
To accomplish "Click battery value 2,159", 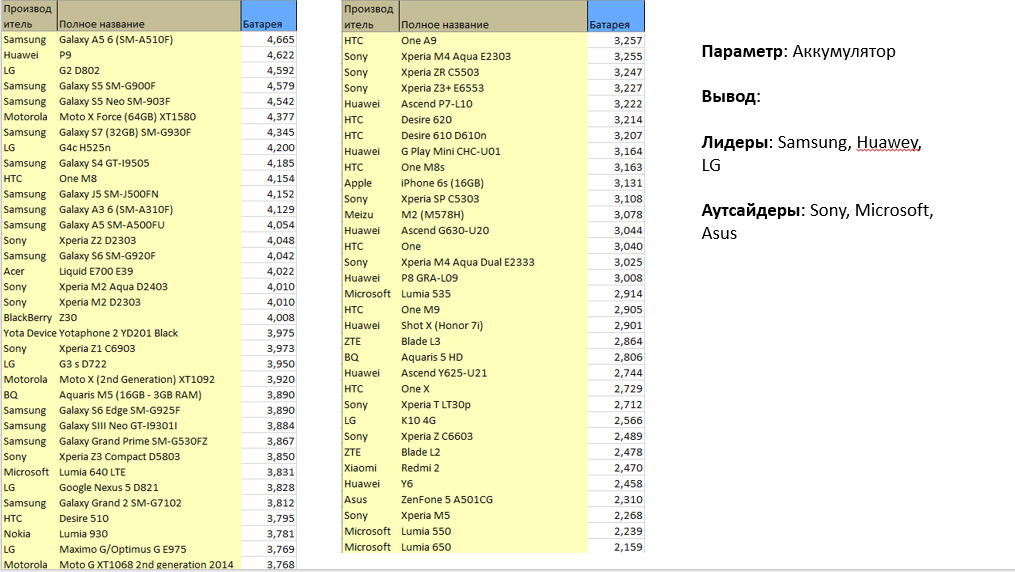I will (x=616, y=547).
